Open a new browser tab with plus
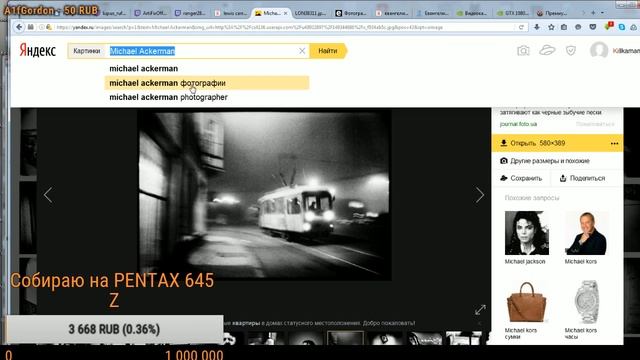Screen dimensions: 640x360 point(593,13)
